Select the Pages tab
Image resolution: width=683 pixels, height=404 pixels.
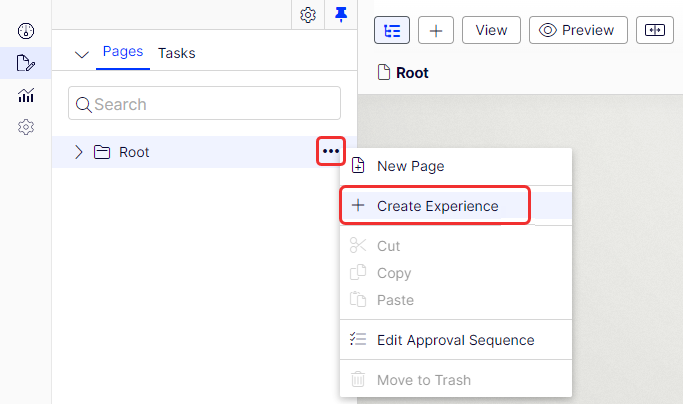point(123,51)
